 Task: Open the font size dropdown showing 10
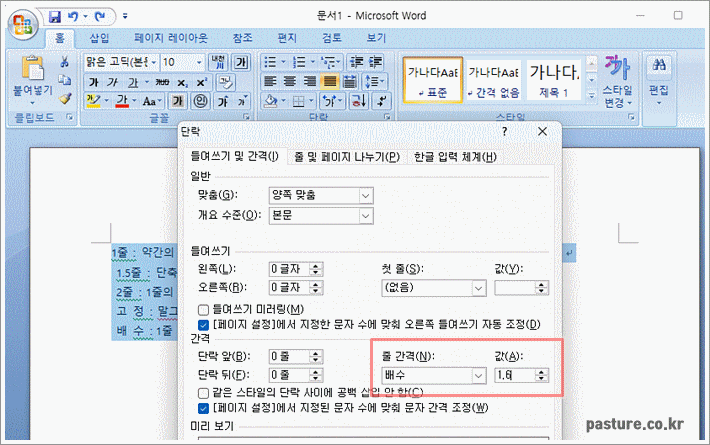(199, 62)
